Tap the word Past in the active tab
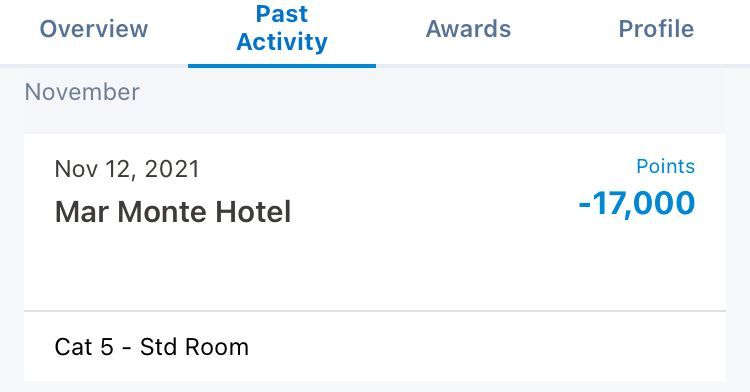750x392 pixels. pos(282,13)
